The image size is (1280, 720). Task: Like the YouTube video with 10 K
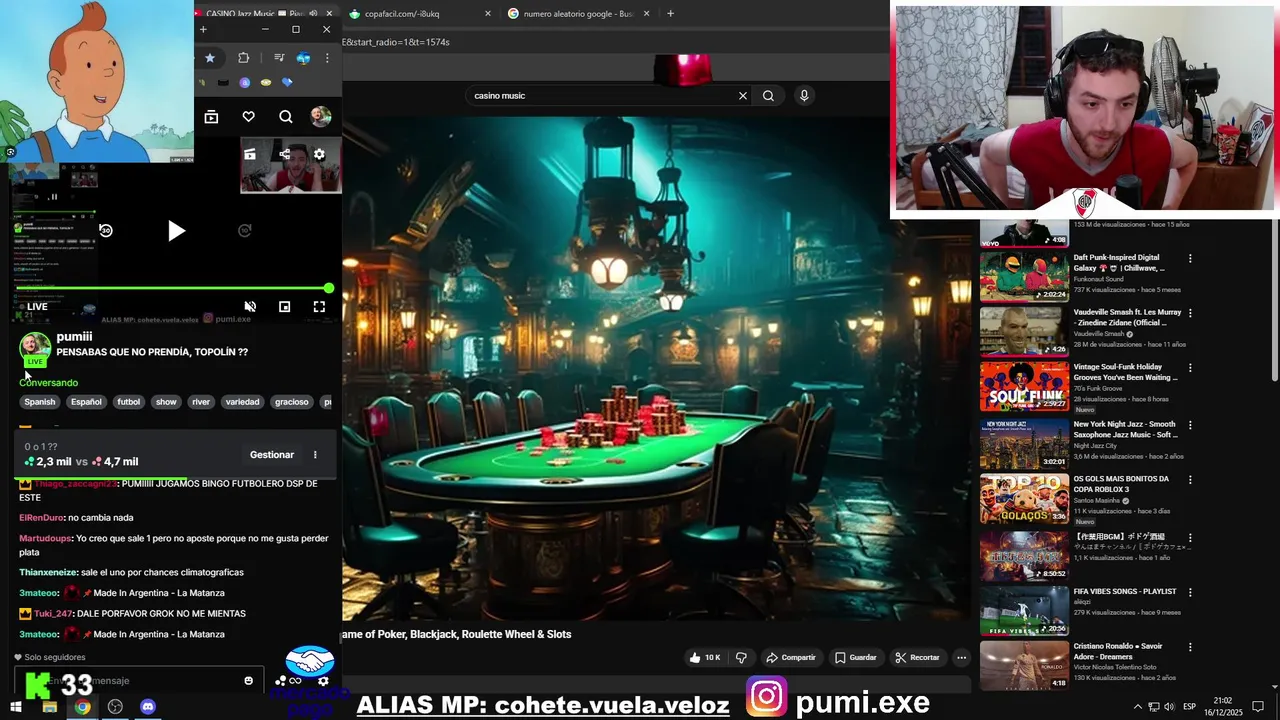tap(705, 657)
